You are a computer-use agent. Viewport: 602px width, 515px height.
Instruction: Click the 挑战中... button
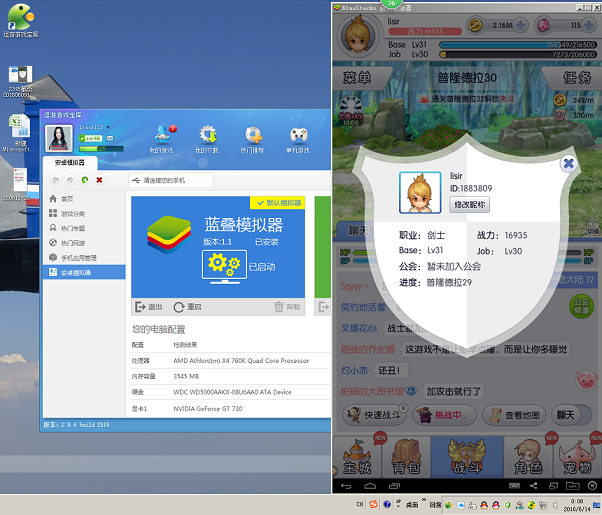click(445, 415)
